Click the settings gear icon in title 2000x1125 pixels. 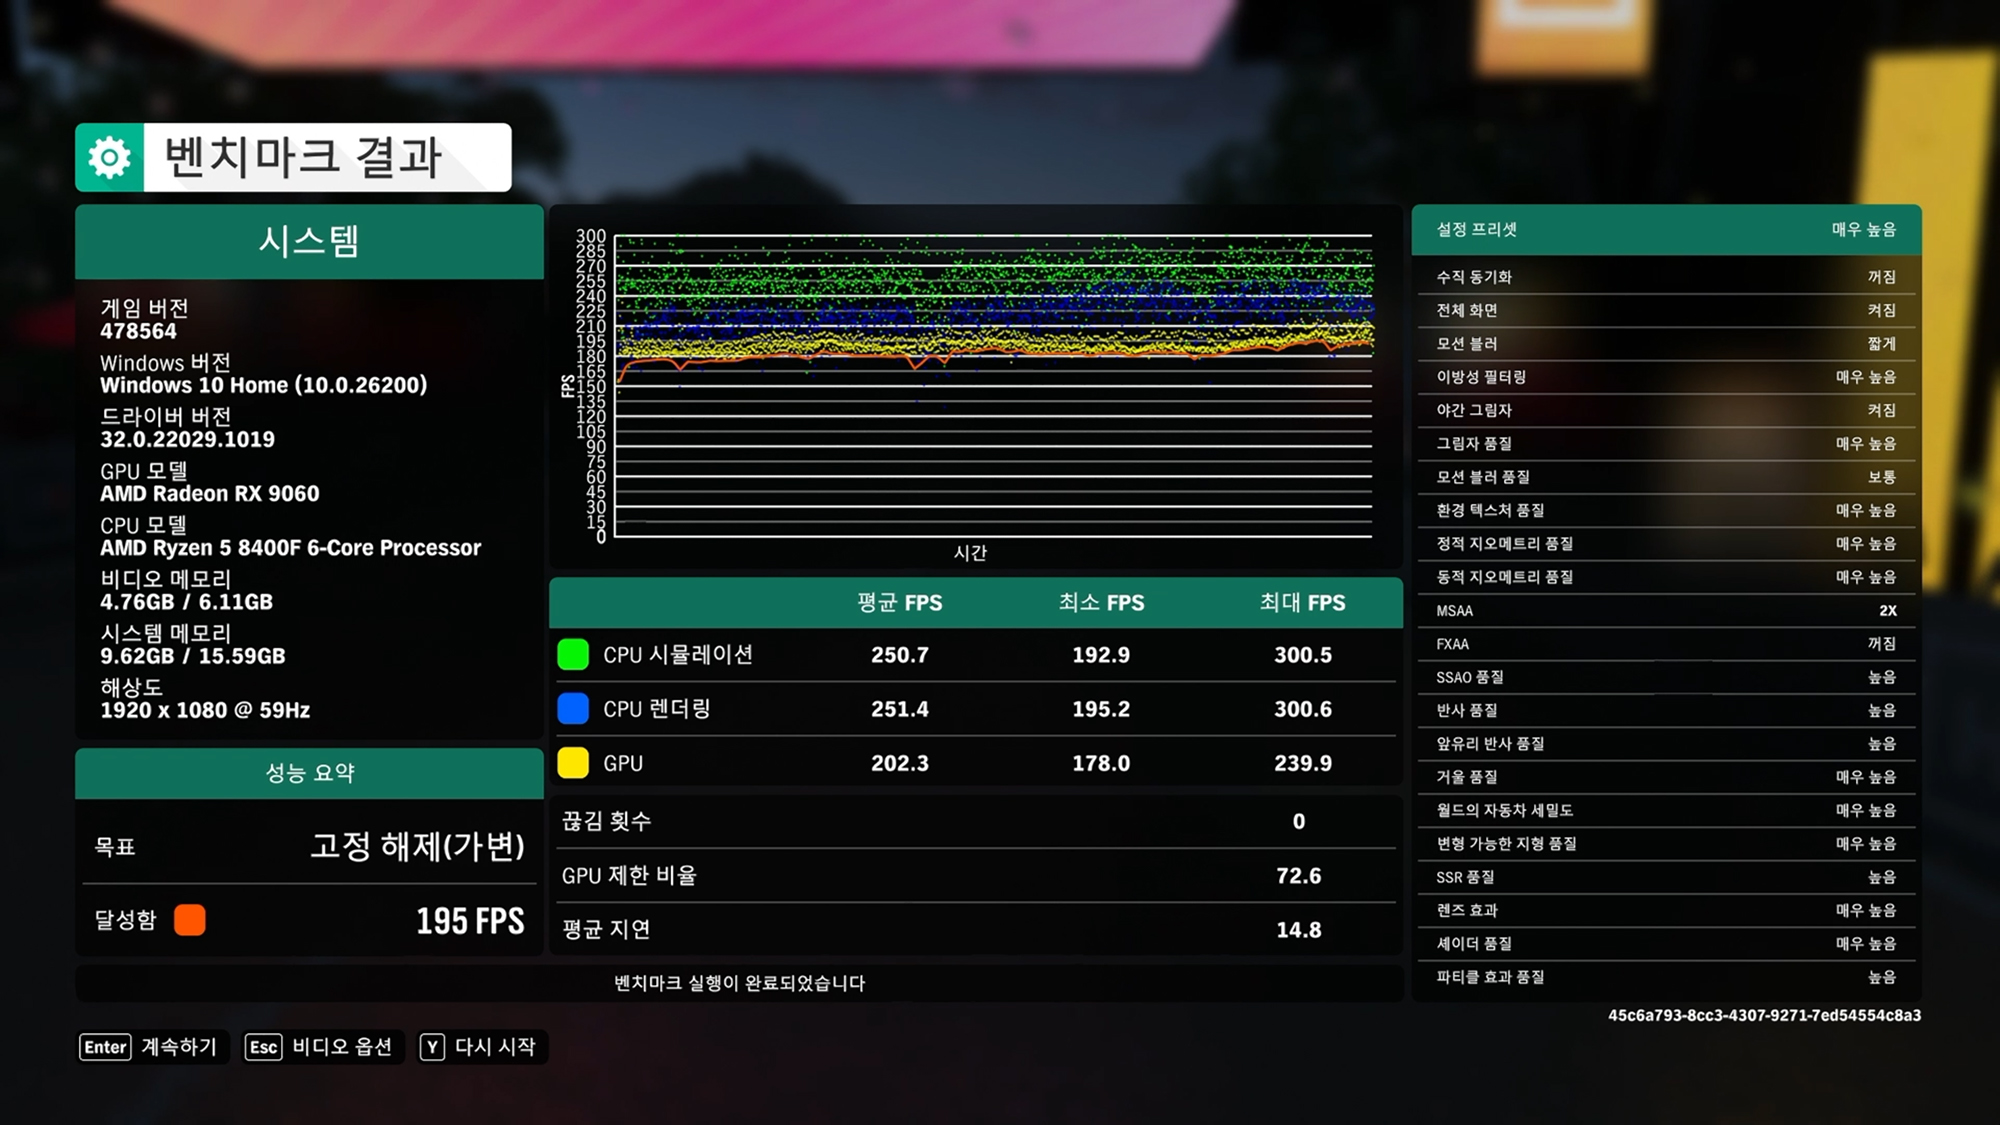point(109,157)
